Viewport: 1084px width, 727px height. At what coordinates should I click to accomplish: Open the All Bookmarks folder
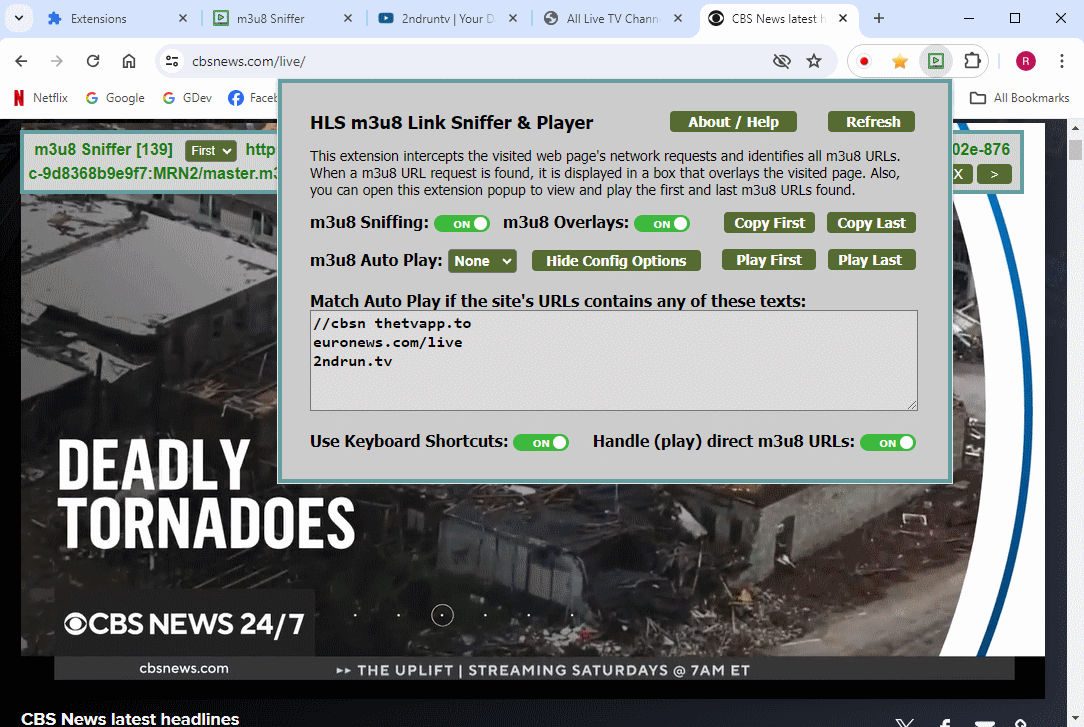coord(1019,98)
